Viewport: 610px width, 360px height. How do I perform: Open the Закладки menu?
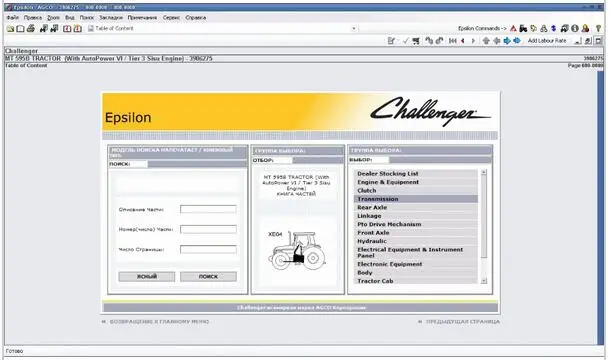[111, 18]
